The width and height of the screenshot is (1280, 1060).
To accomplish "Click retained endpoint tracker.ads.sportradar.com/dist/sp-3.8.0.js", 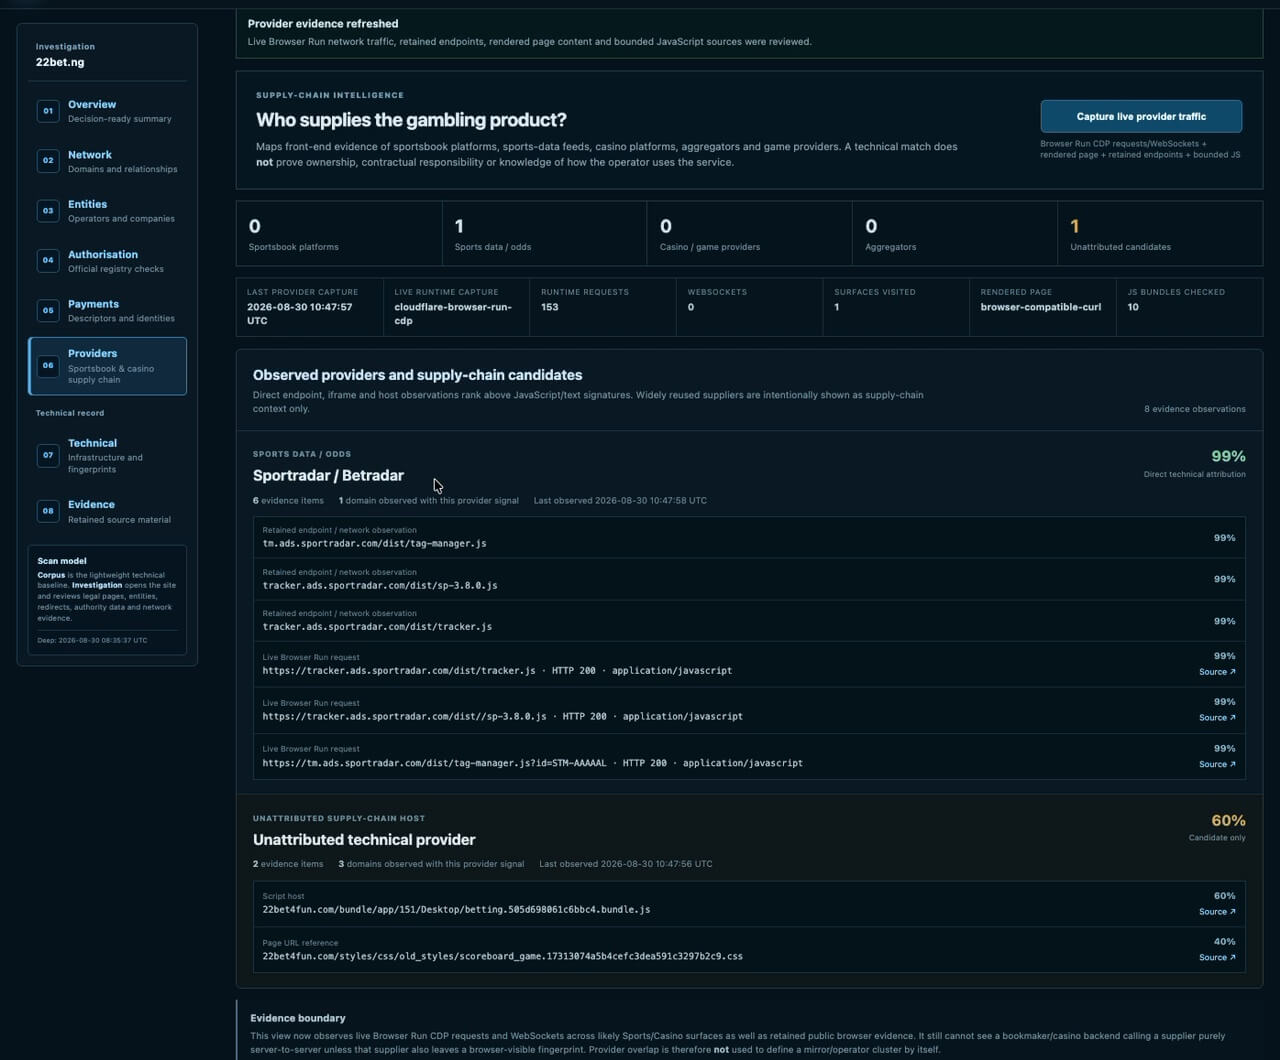I will 380,585.
